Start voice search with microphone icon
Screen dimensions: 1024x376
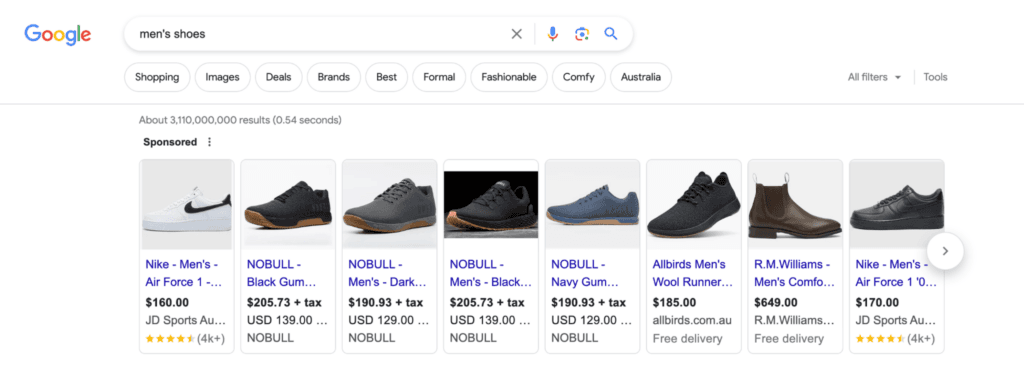click(552, 34)
